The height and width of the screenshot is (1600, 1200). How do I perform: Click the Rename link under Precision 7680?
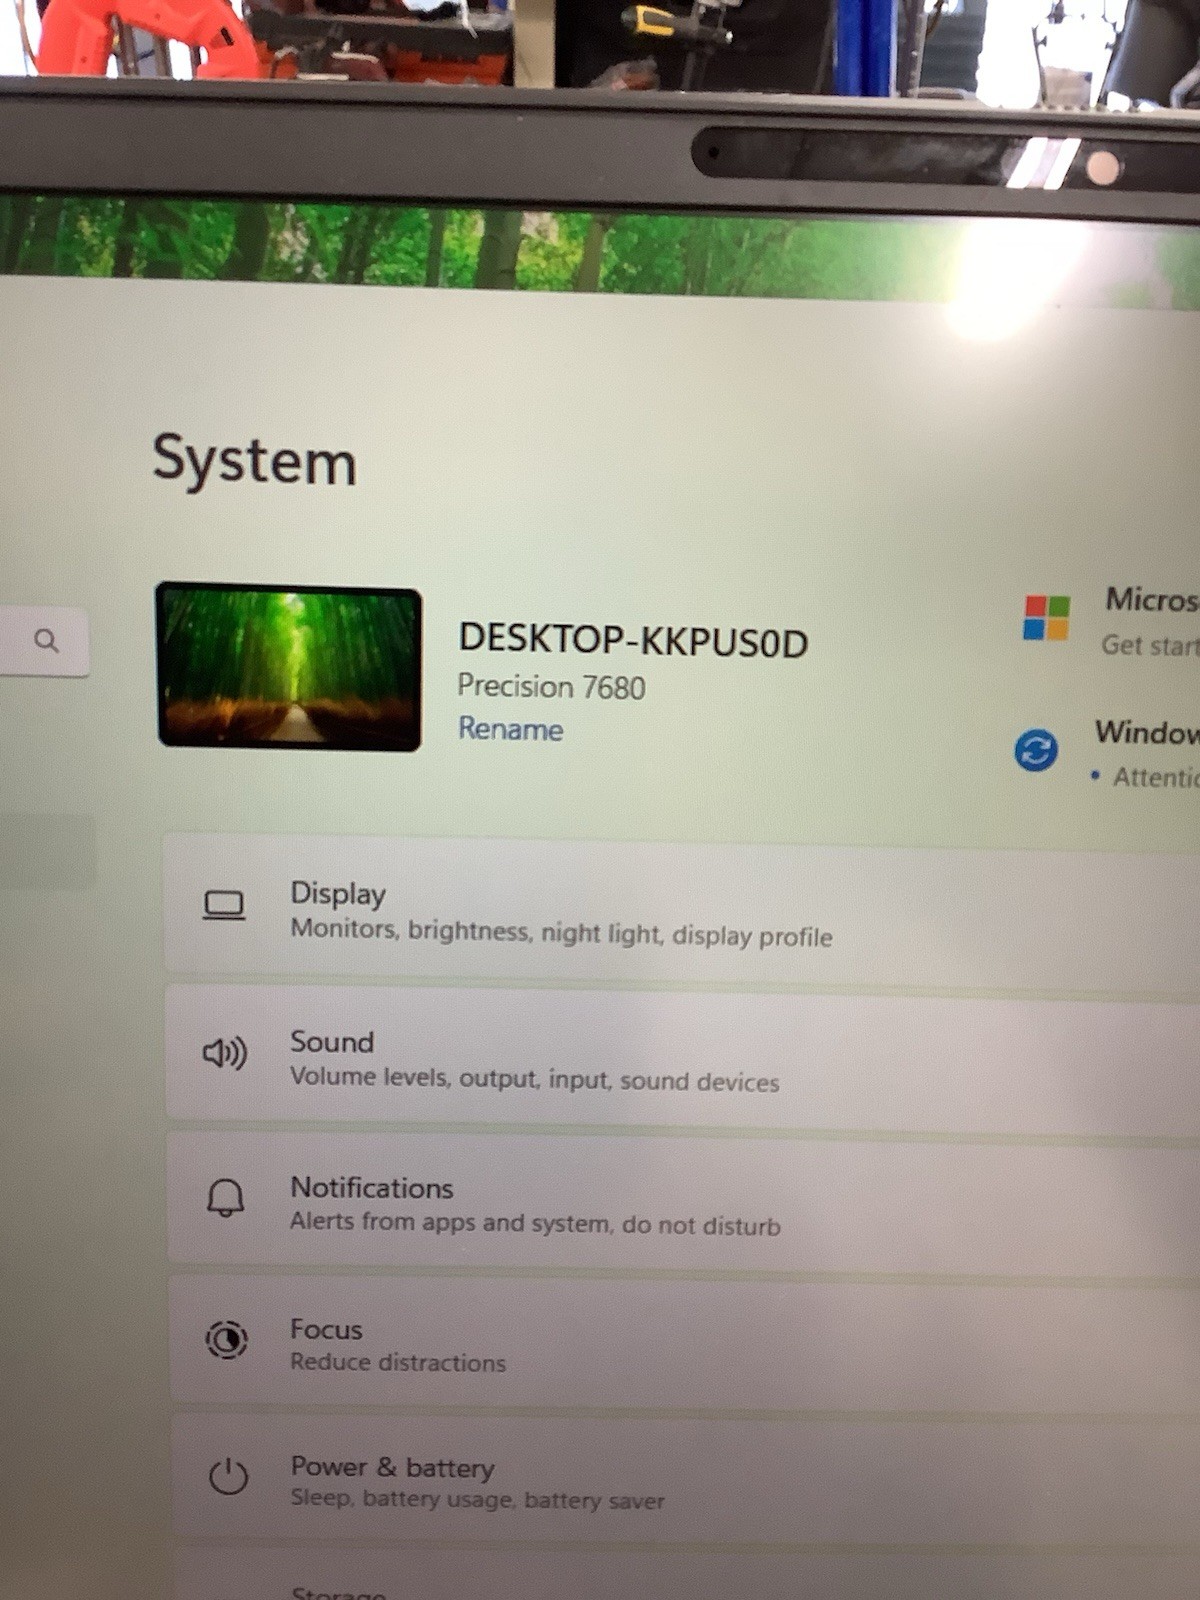tap(510, 729)
